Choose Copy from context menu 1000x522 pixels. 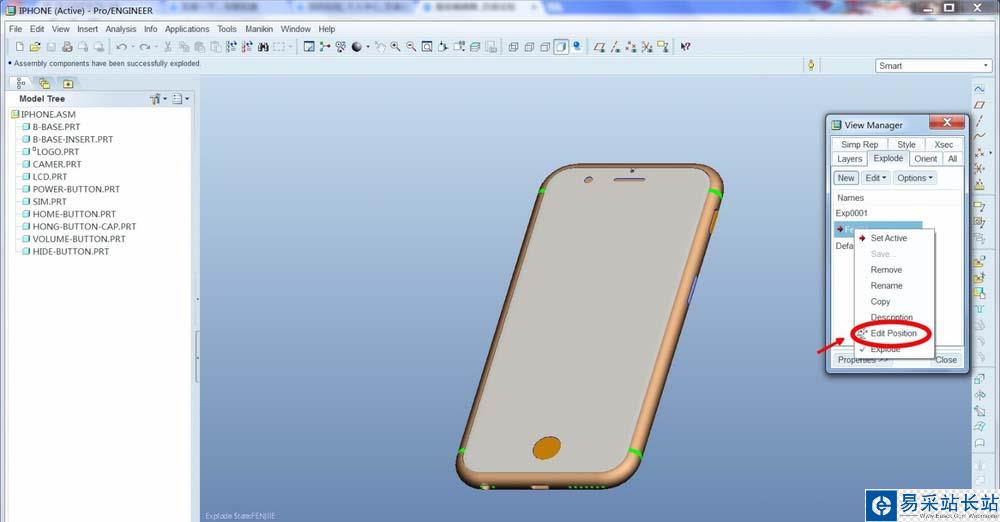(880, 302)
